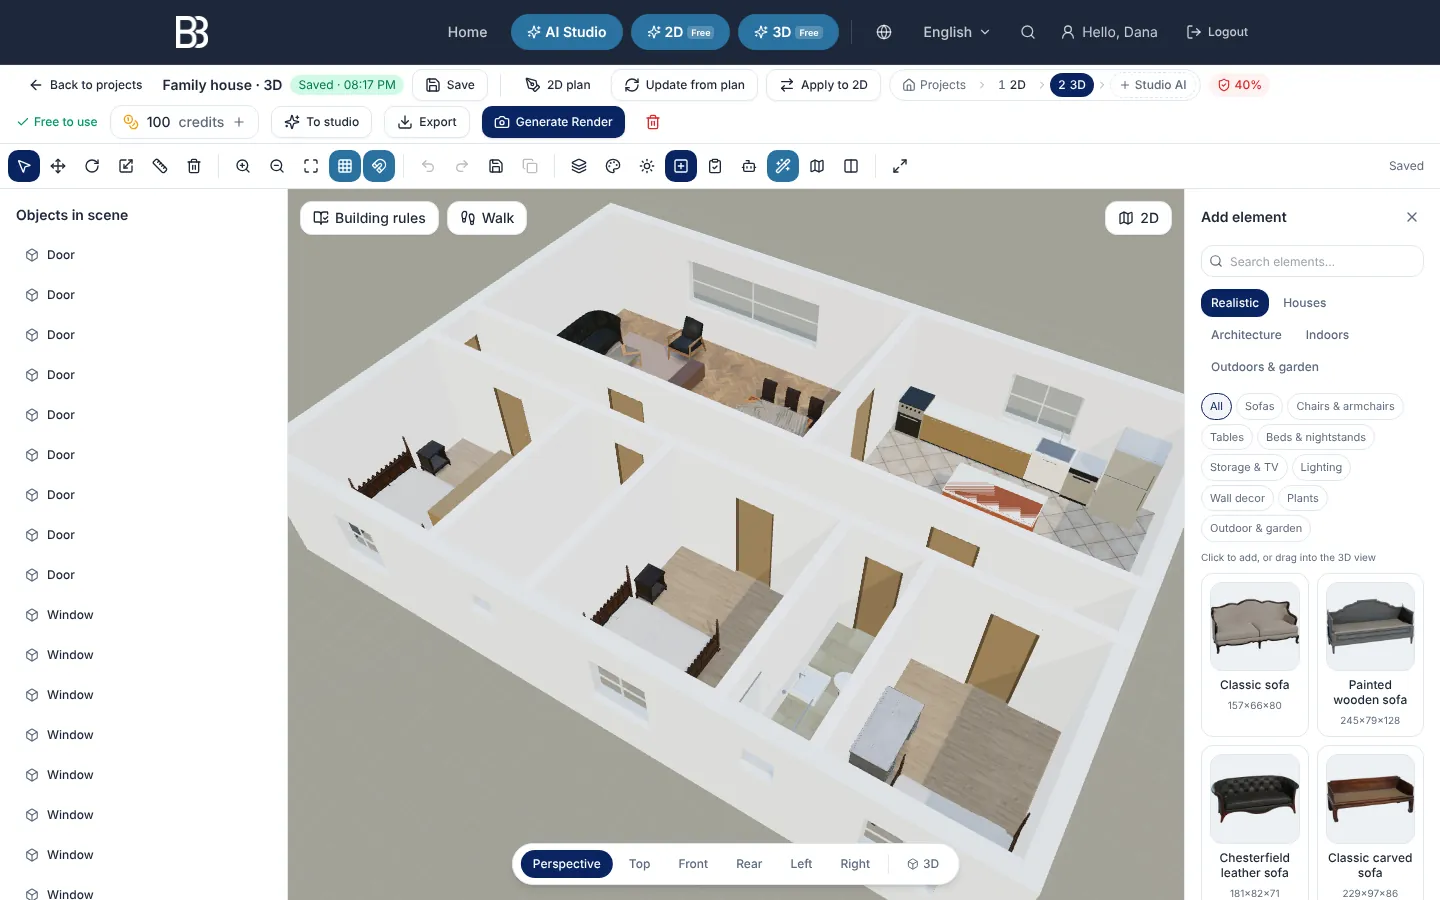Click the robot assistant icon
Viewport: 1440px width, 900px height.
point(749,166)
